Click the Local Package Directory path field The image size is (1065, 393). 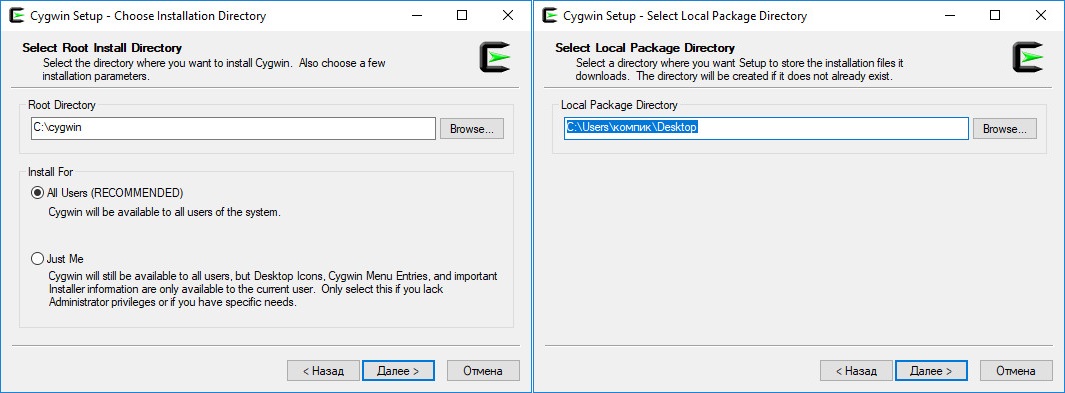pyautogui.click(x=766, y=128)
